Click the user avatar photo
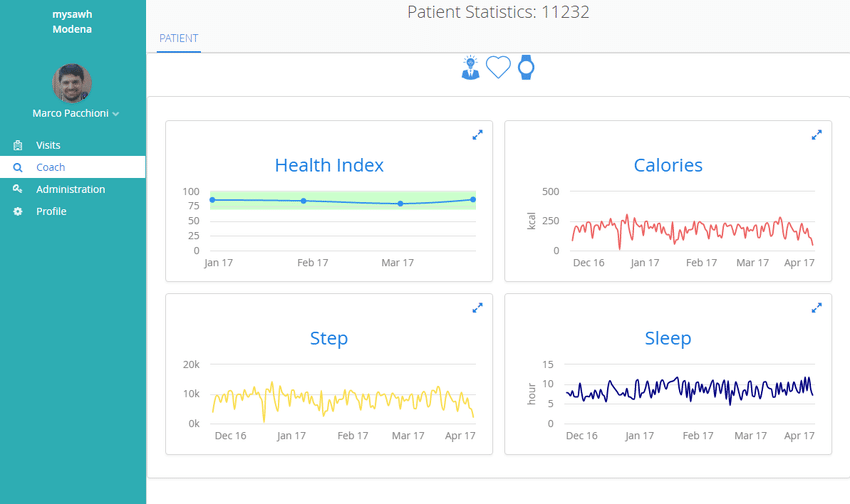 tap(72, 83)
